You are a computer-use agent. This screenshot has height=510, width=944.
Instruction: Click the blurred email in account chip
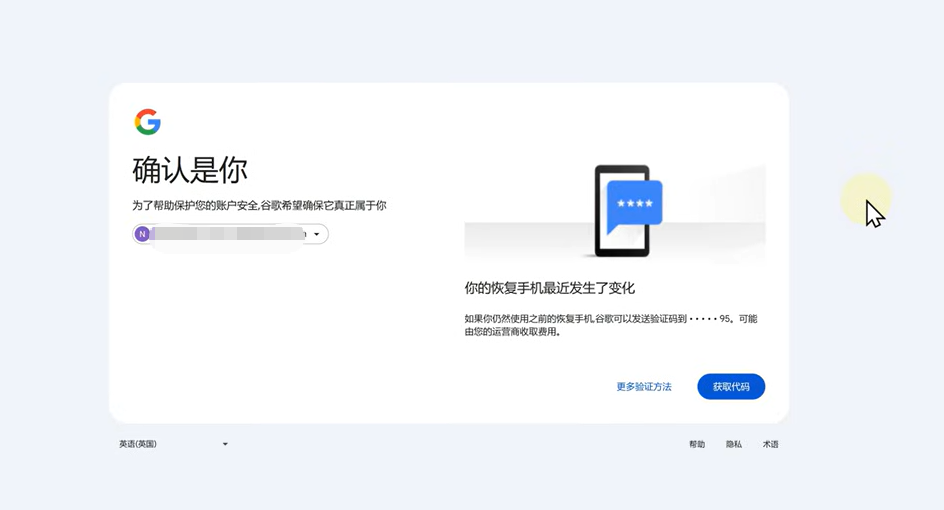228,234
